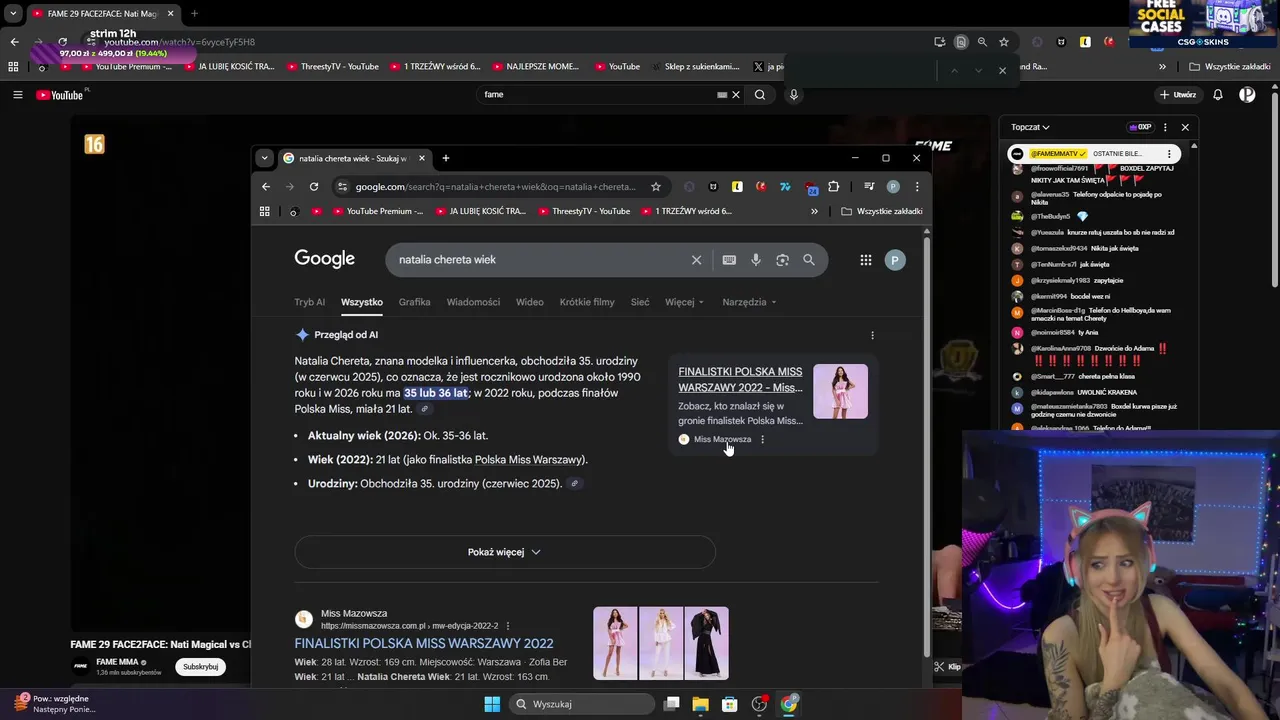This screenshot has height=720, width=1280.
Task: Open the weather widget on the taskbar
Action: tap(55, 704)
